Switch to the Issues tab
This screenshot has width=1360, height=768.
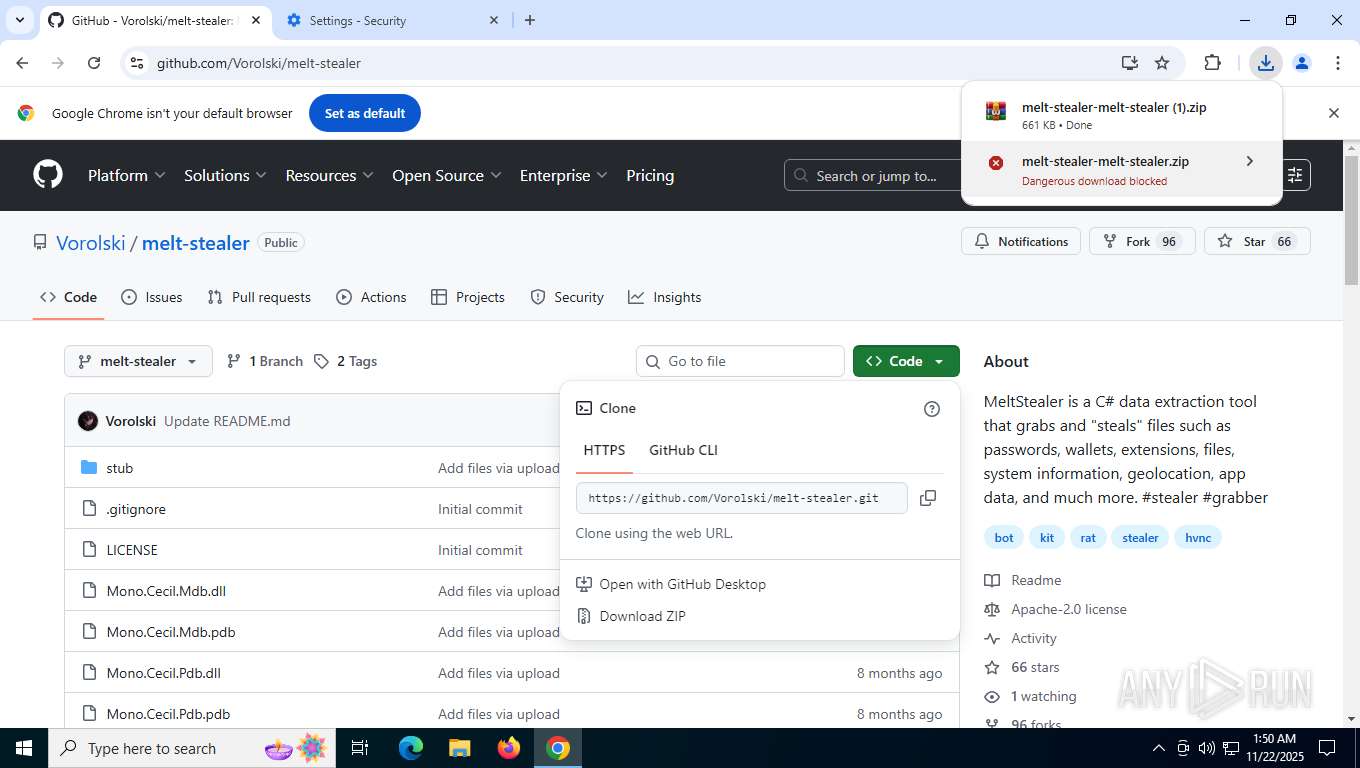click(x=151, y=297)
